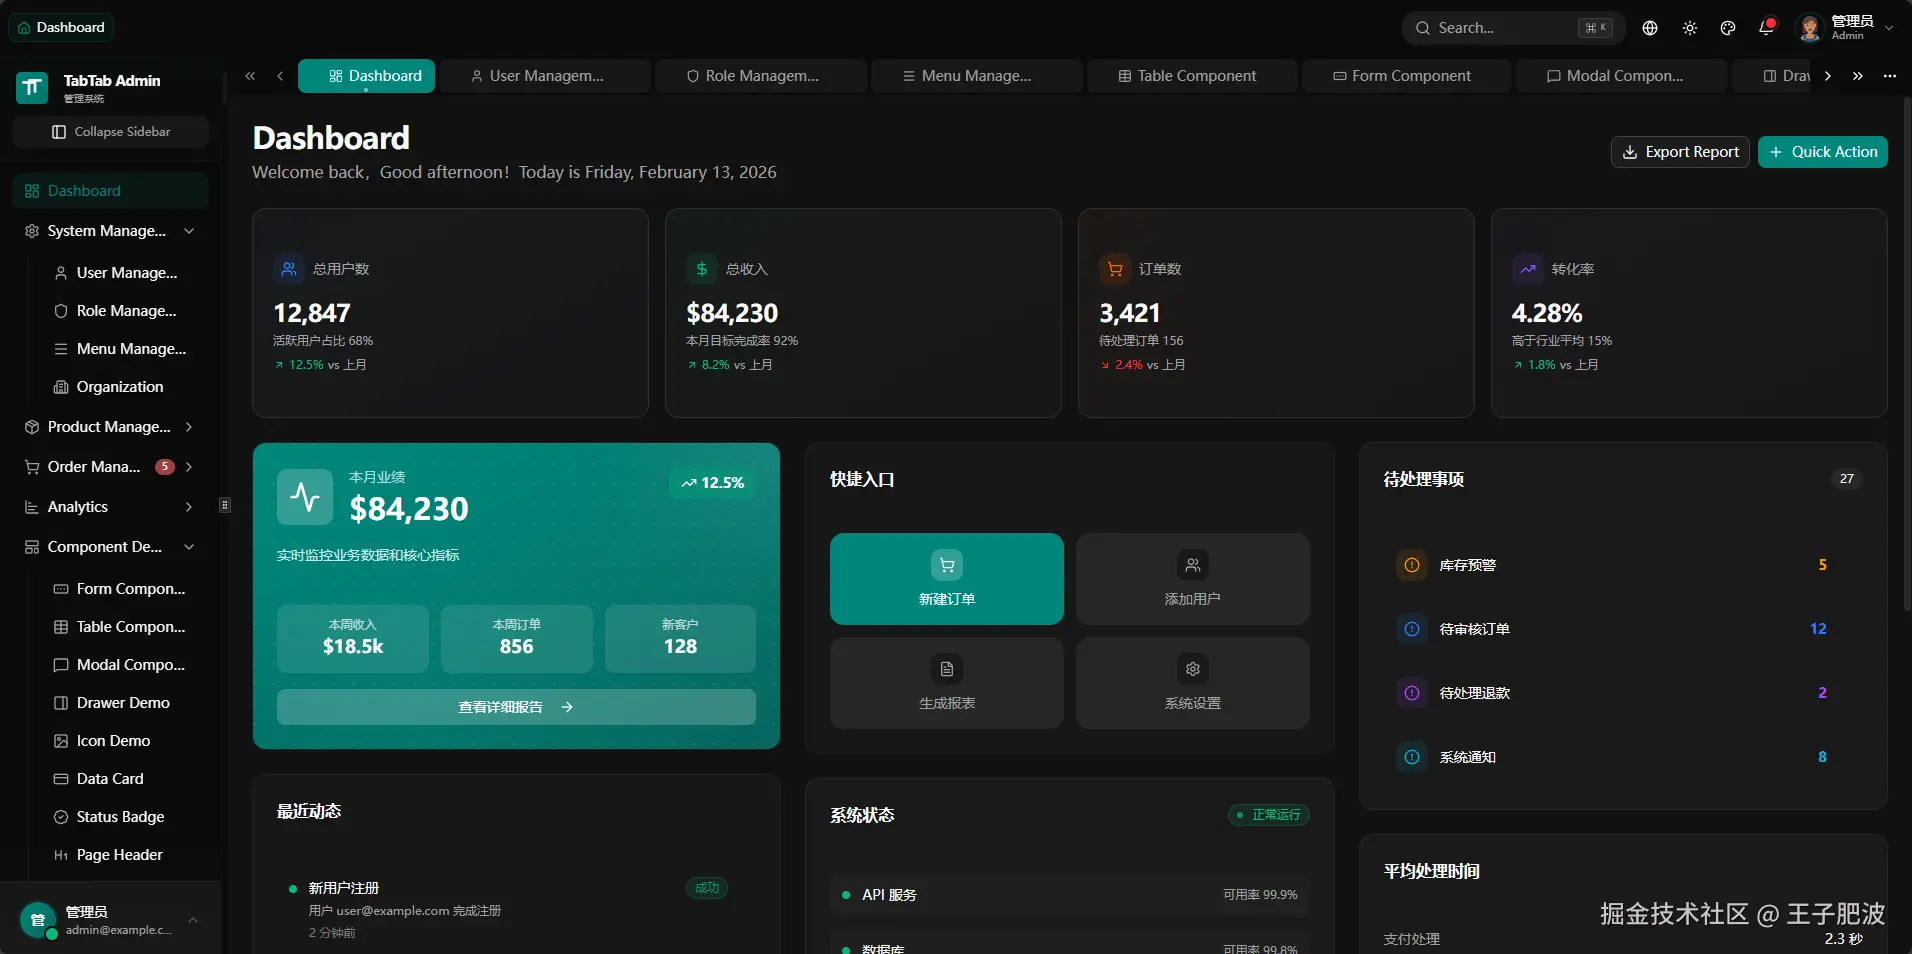Click the 生成报表 quick entry button

click(947, 683)
